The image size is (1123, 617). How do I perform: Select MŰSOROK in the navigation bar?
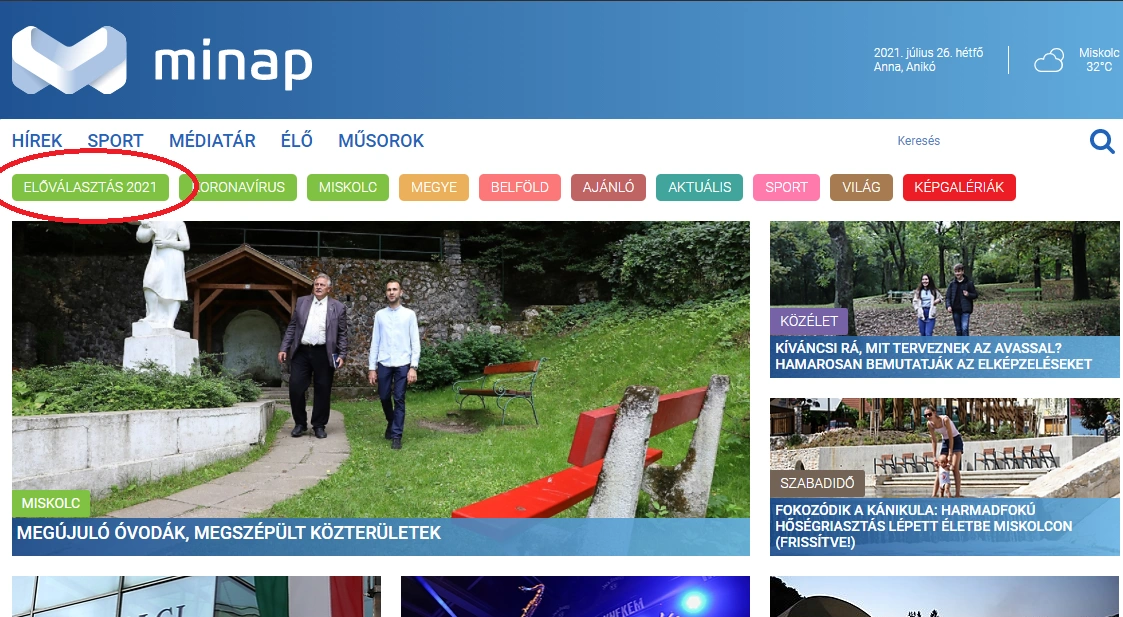click(381, 141)
